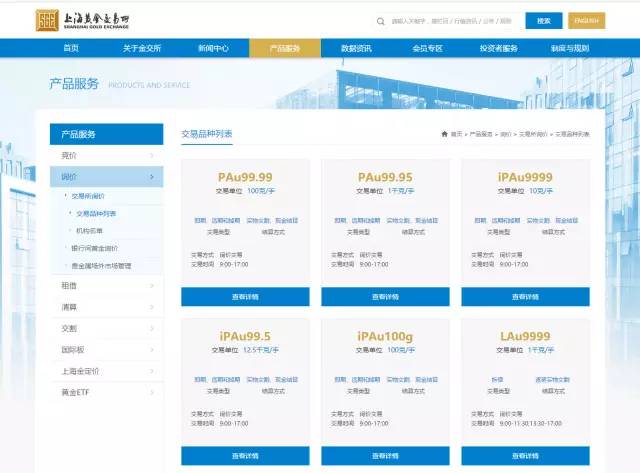
Task: Click 交易所询价 link in the breadcrumb
Action: click(533, 134)
